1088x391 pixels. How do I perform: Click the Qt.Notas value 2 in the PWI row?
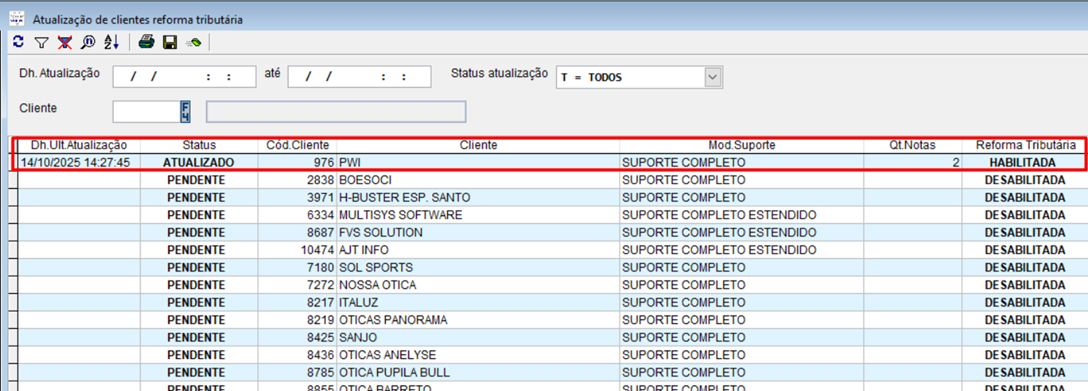[x=912, y=163]
